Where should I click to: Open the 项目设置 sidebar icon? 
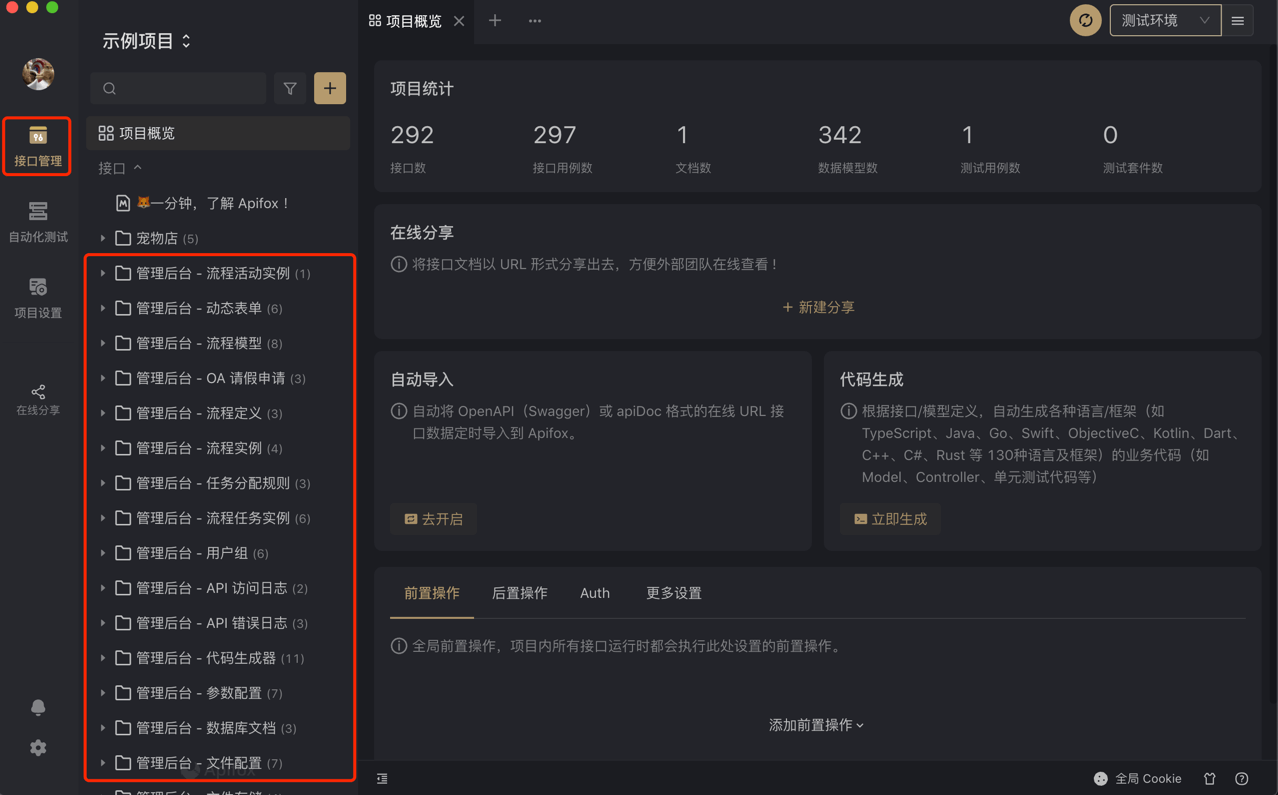pos(37,298)
